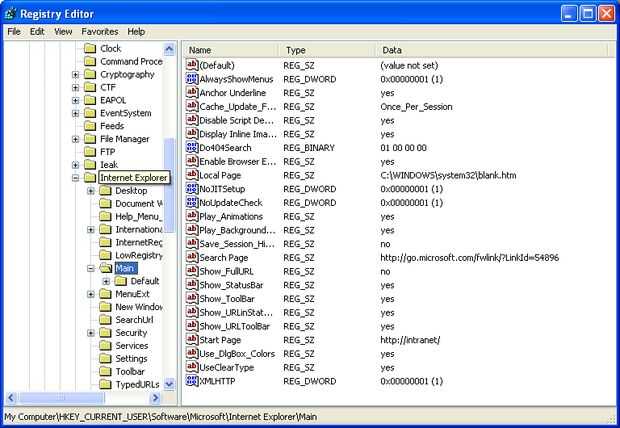Click the string icon for Anchor Underline
The image size is (620, 428).
(x=192, y=93)
